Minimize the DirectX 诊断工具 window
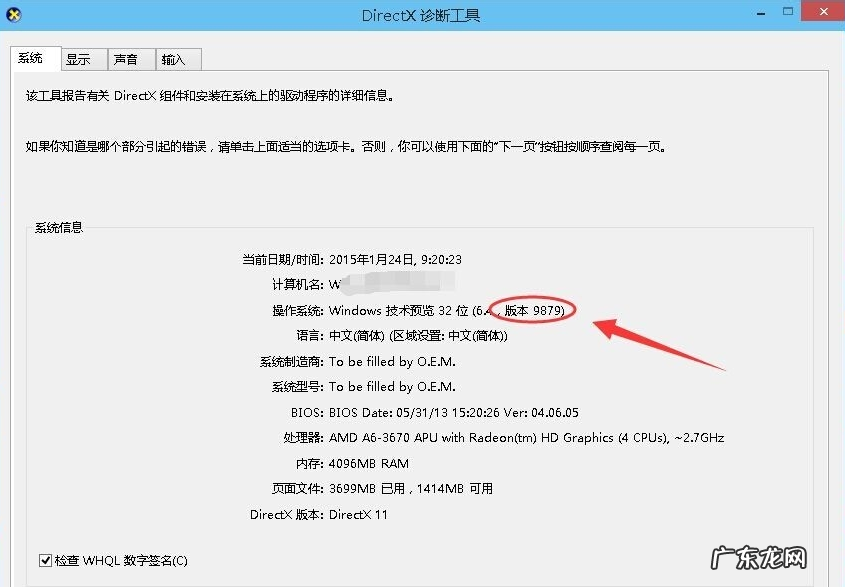The width and height of the screenshot is (845, 587). [759, 14]
